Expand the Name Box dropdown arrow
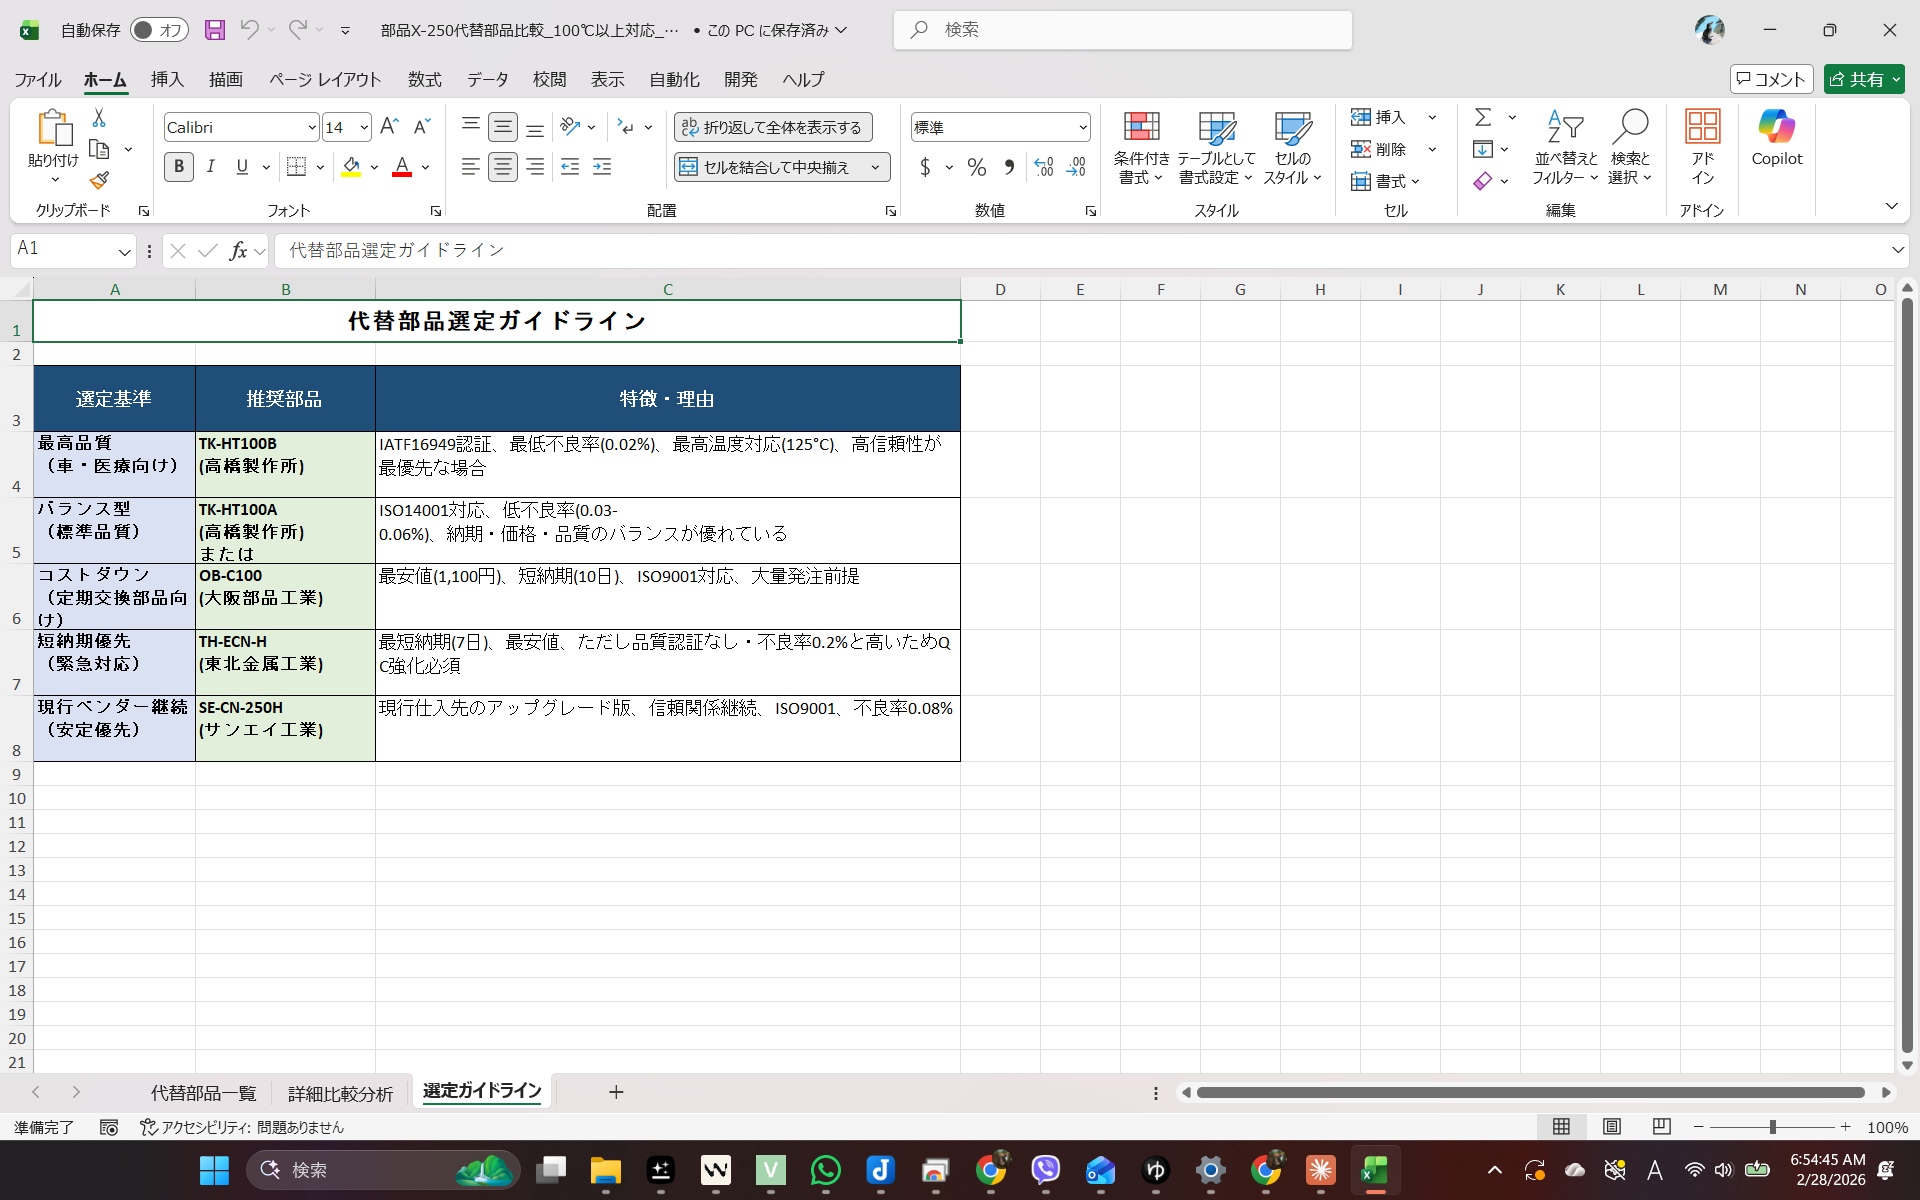Image resolution: width=1920 pixels, height=1200 pixels. pyautogui.click(x=124, y=251)
